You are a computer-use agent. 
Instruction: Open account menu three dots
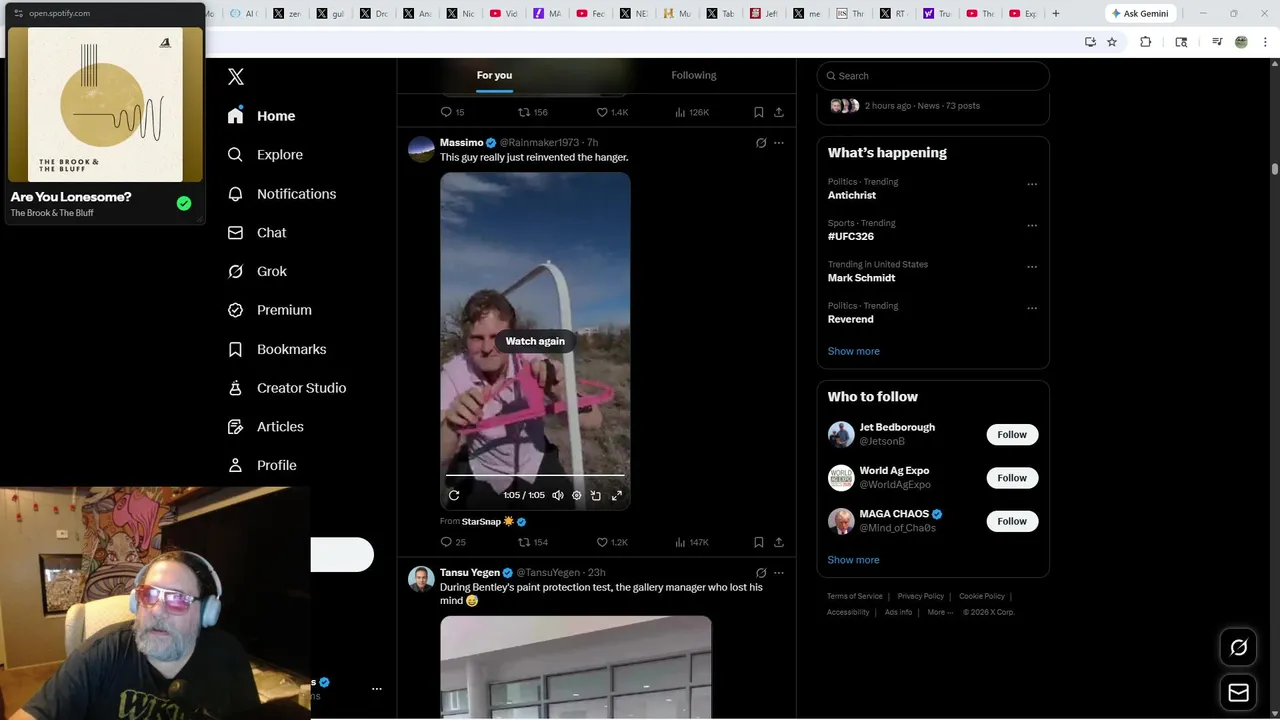click(x=377, y=689)
